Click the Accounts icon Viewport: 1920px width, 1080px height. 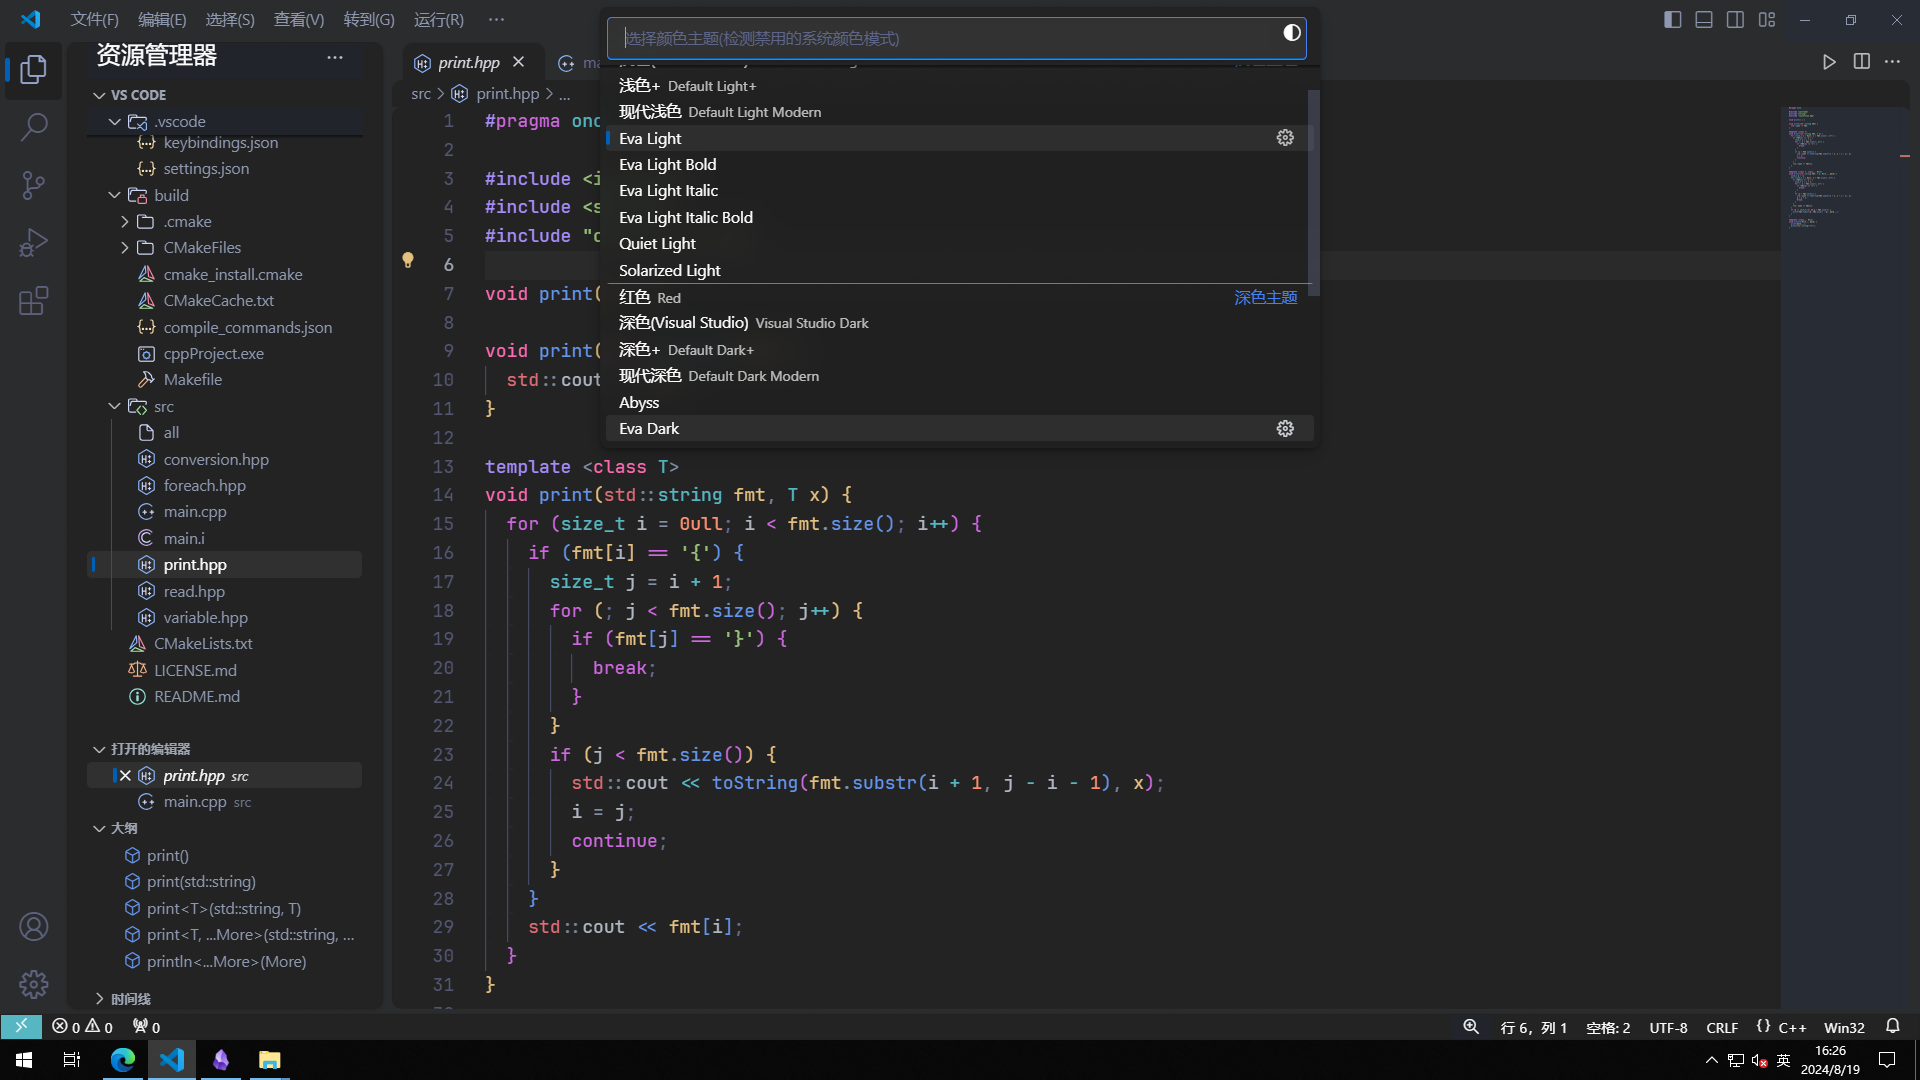tap(33, 927)
